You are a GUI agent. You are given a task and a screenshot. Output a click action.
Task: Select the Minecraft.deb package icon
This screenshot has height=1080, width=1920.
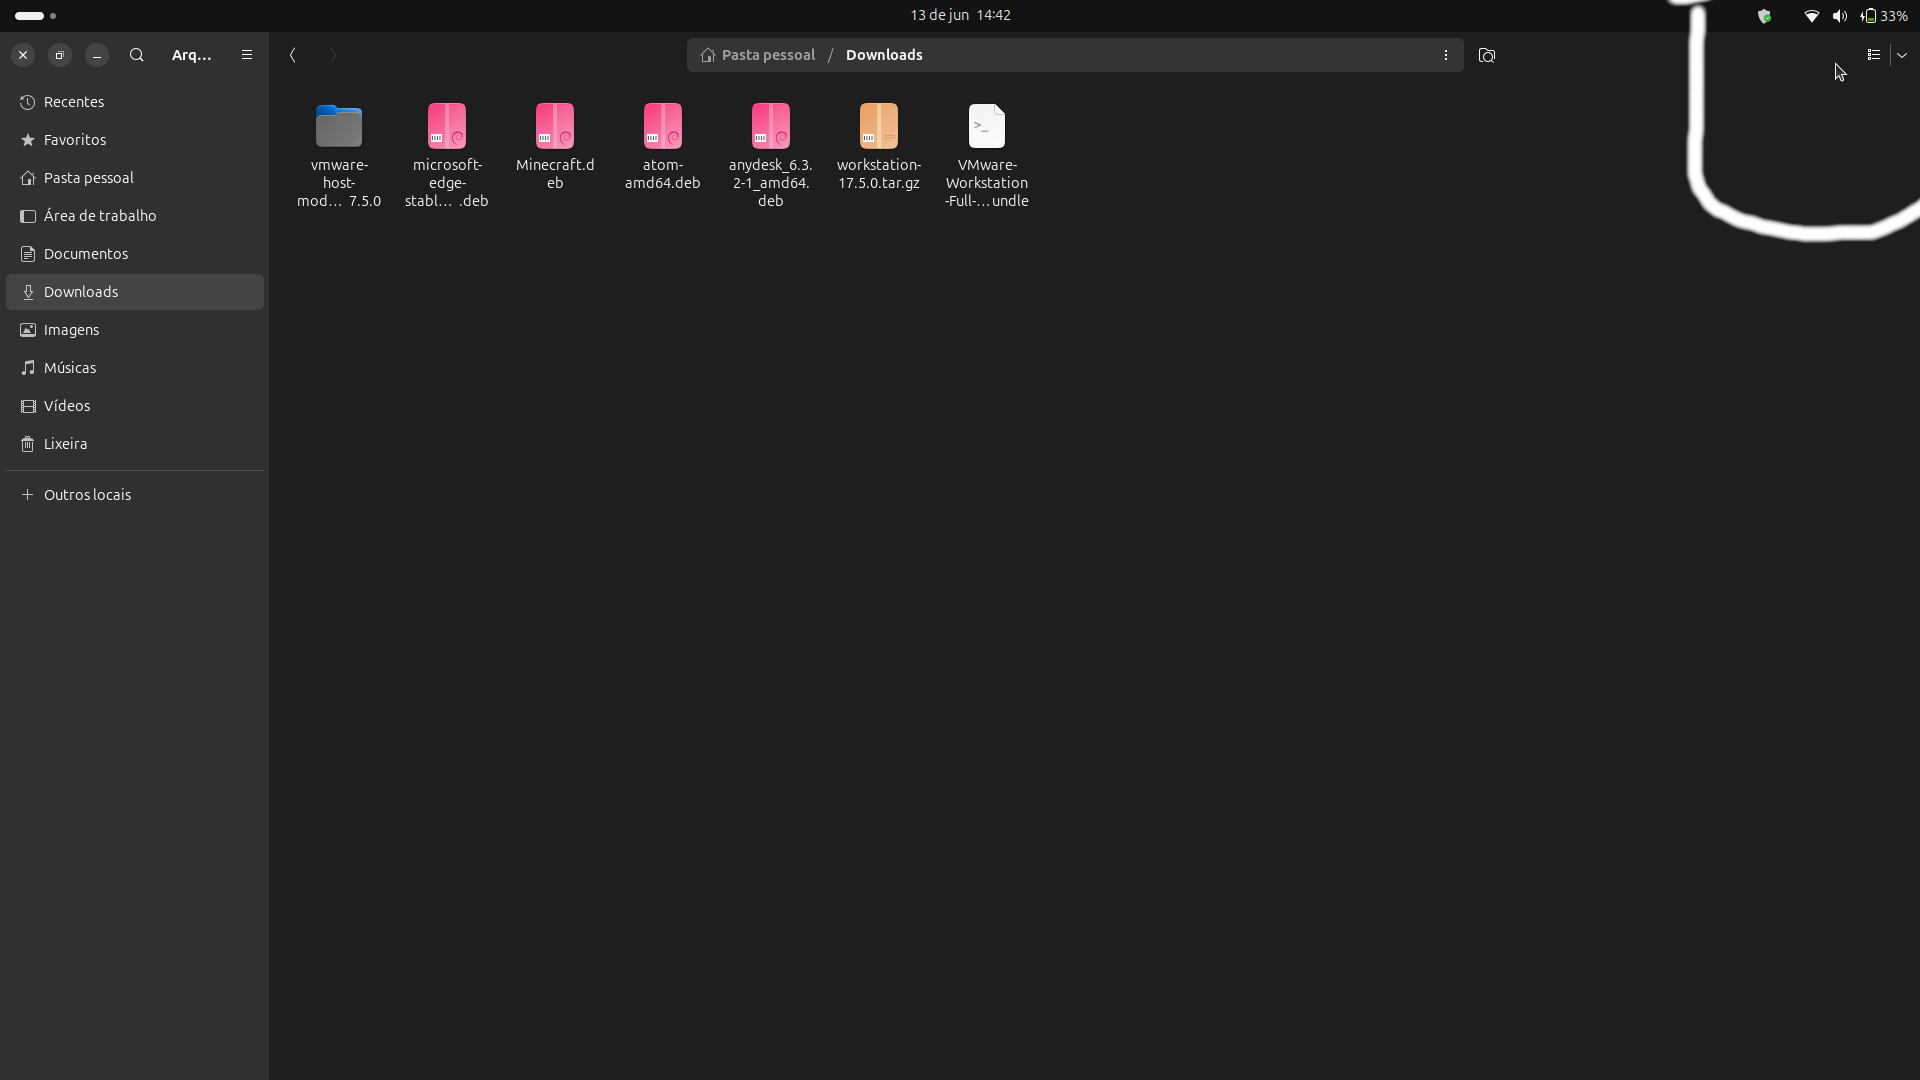[555, 126]
